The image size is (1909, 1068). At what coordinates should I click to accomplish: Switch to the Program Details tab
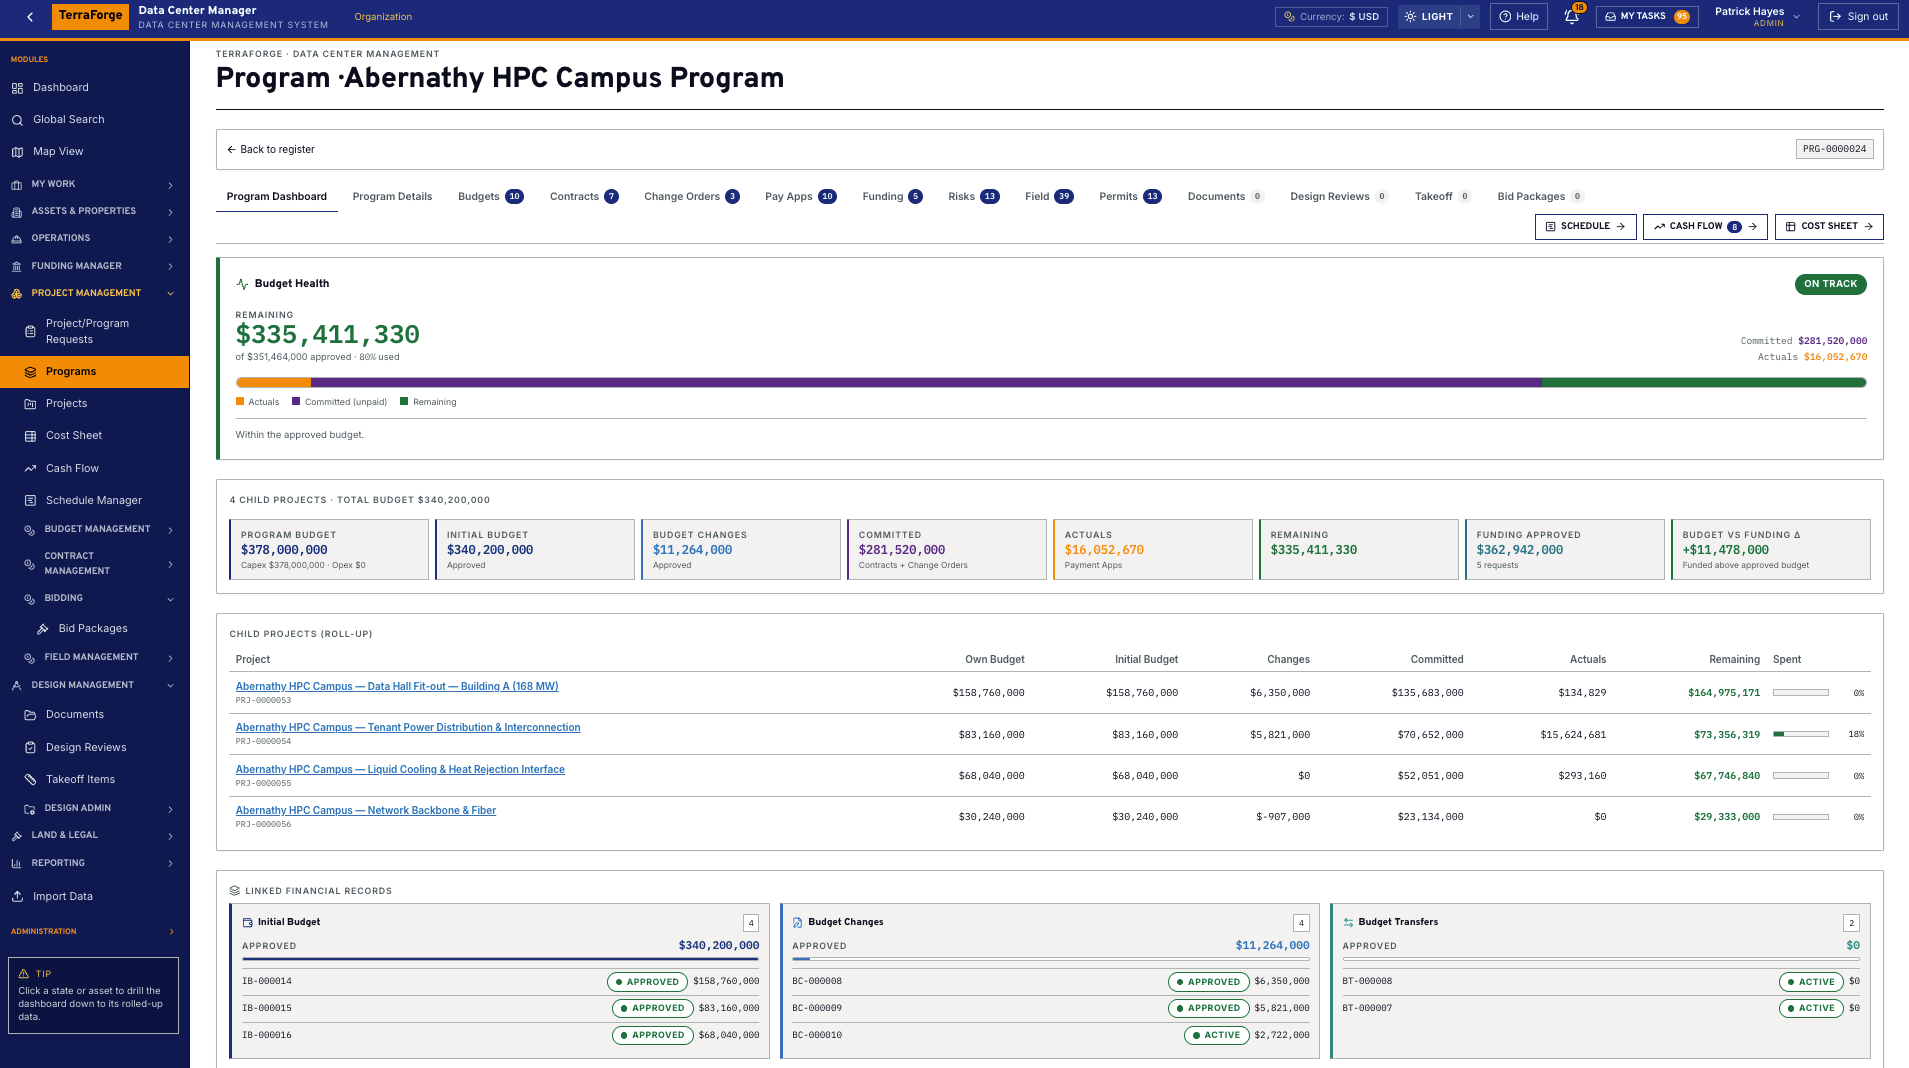point(392,197)
